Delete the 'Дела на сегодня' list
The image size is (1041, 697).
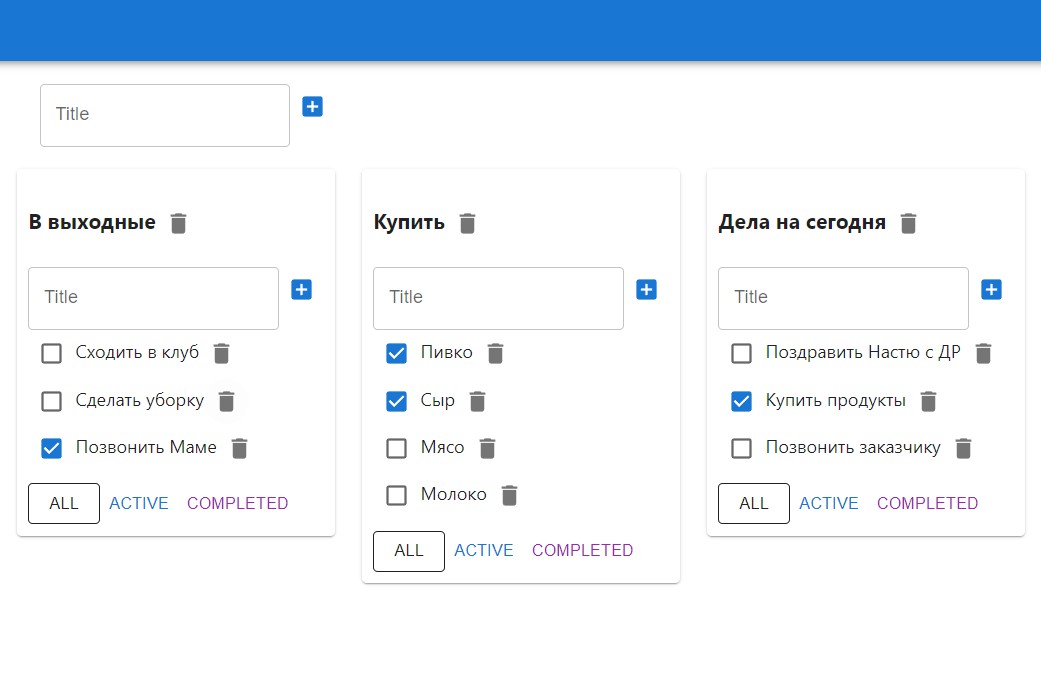pyautogui.click(x=908, y=223)
